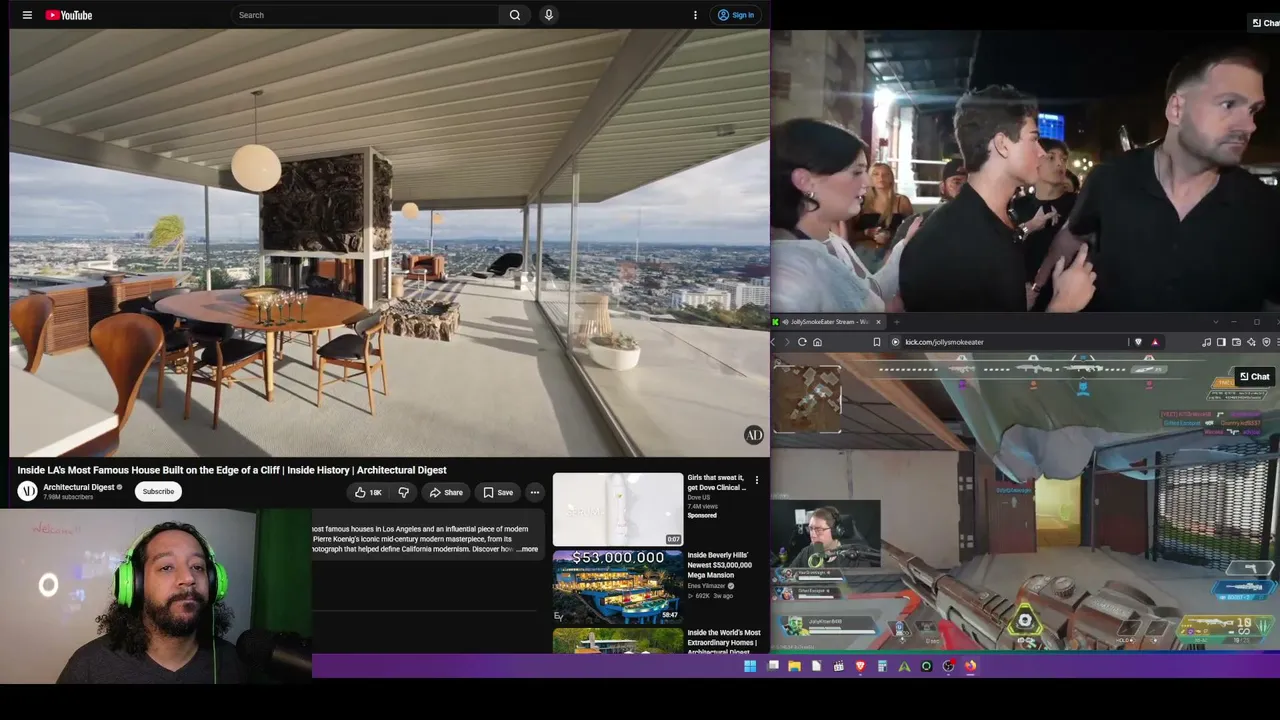Click the main video player

click(390, 243)
